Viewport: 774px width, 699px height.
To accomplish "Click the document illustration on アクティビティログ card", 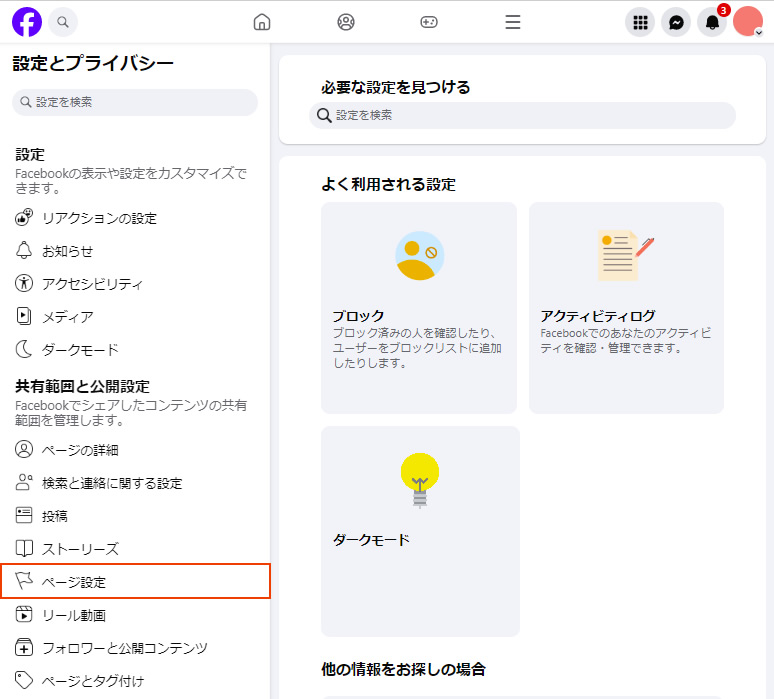I will (625, 255).
